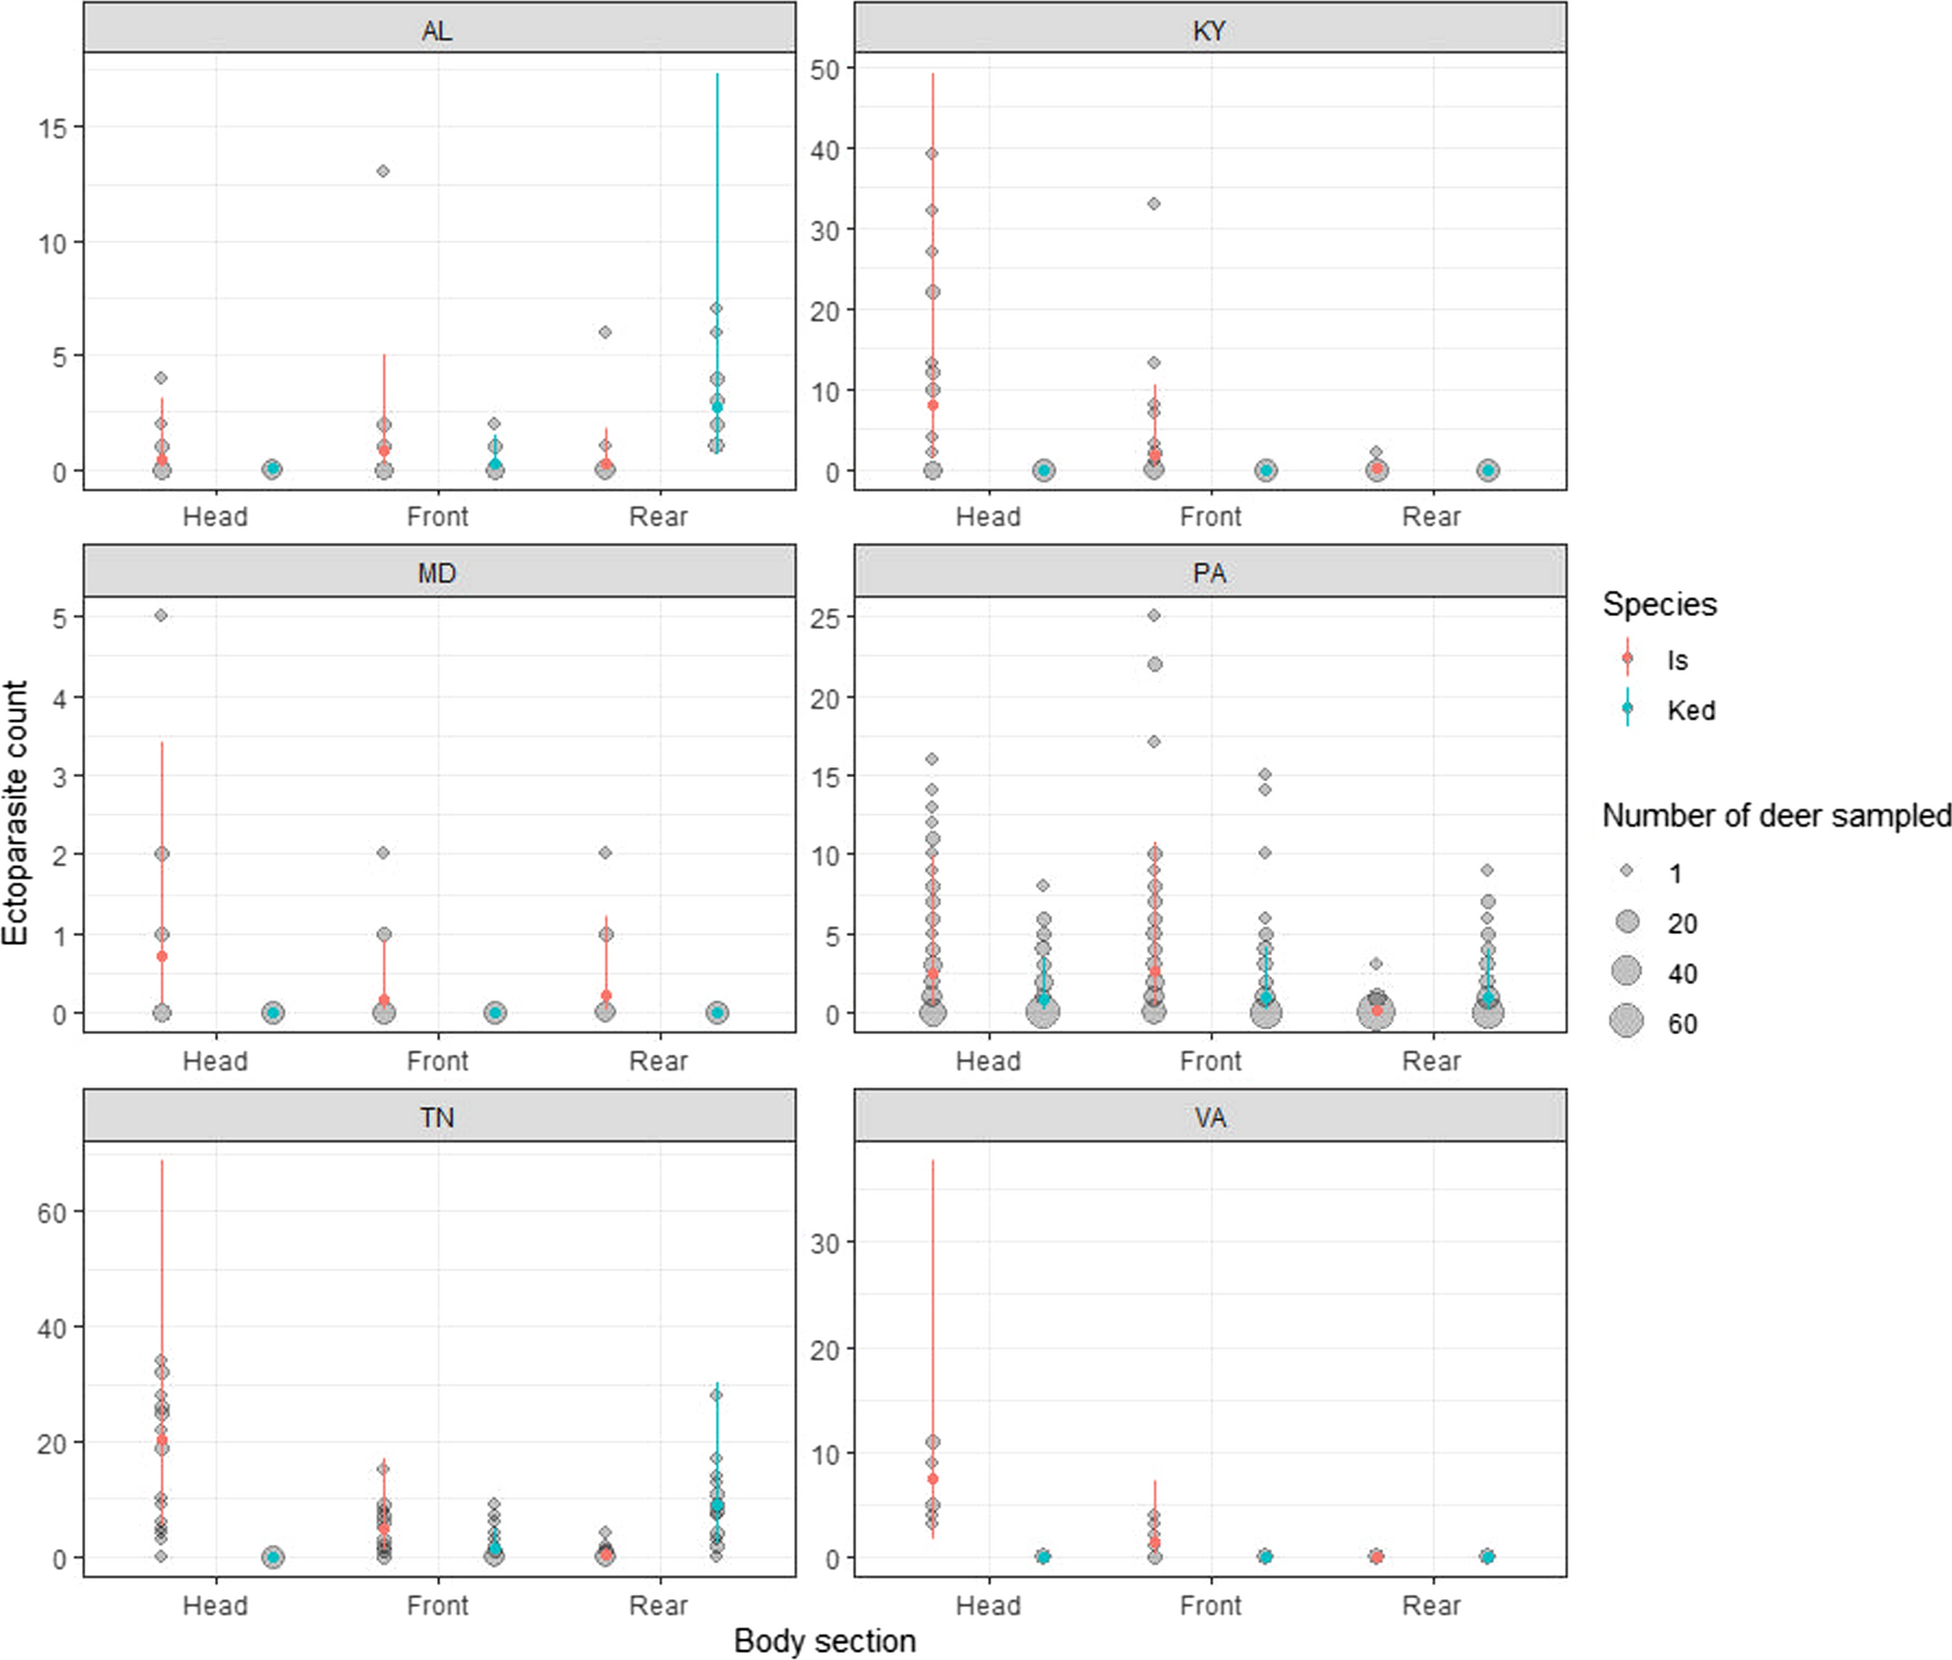This screenshot has height=1660, width=1952.
Task: Click the Number of deer sampled title
Action: [1776, 816]
